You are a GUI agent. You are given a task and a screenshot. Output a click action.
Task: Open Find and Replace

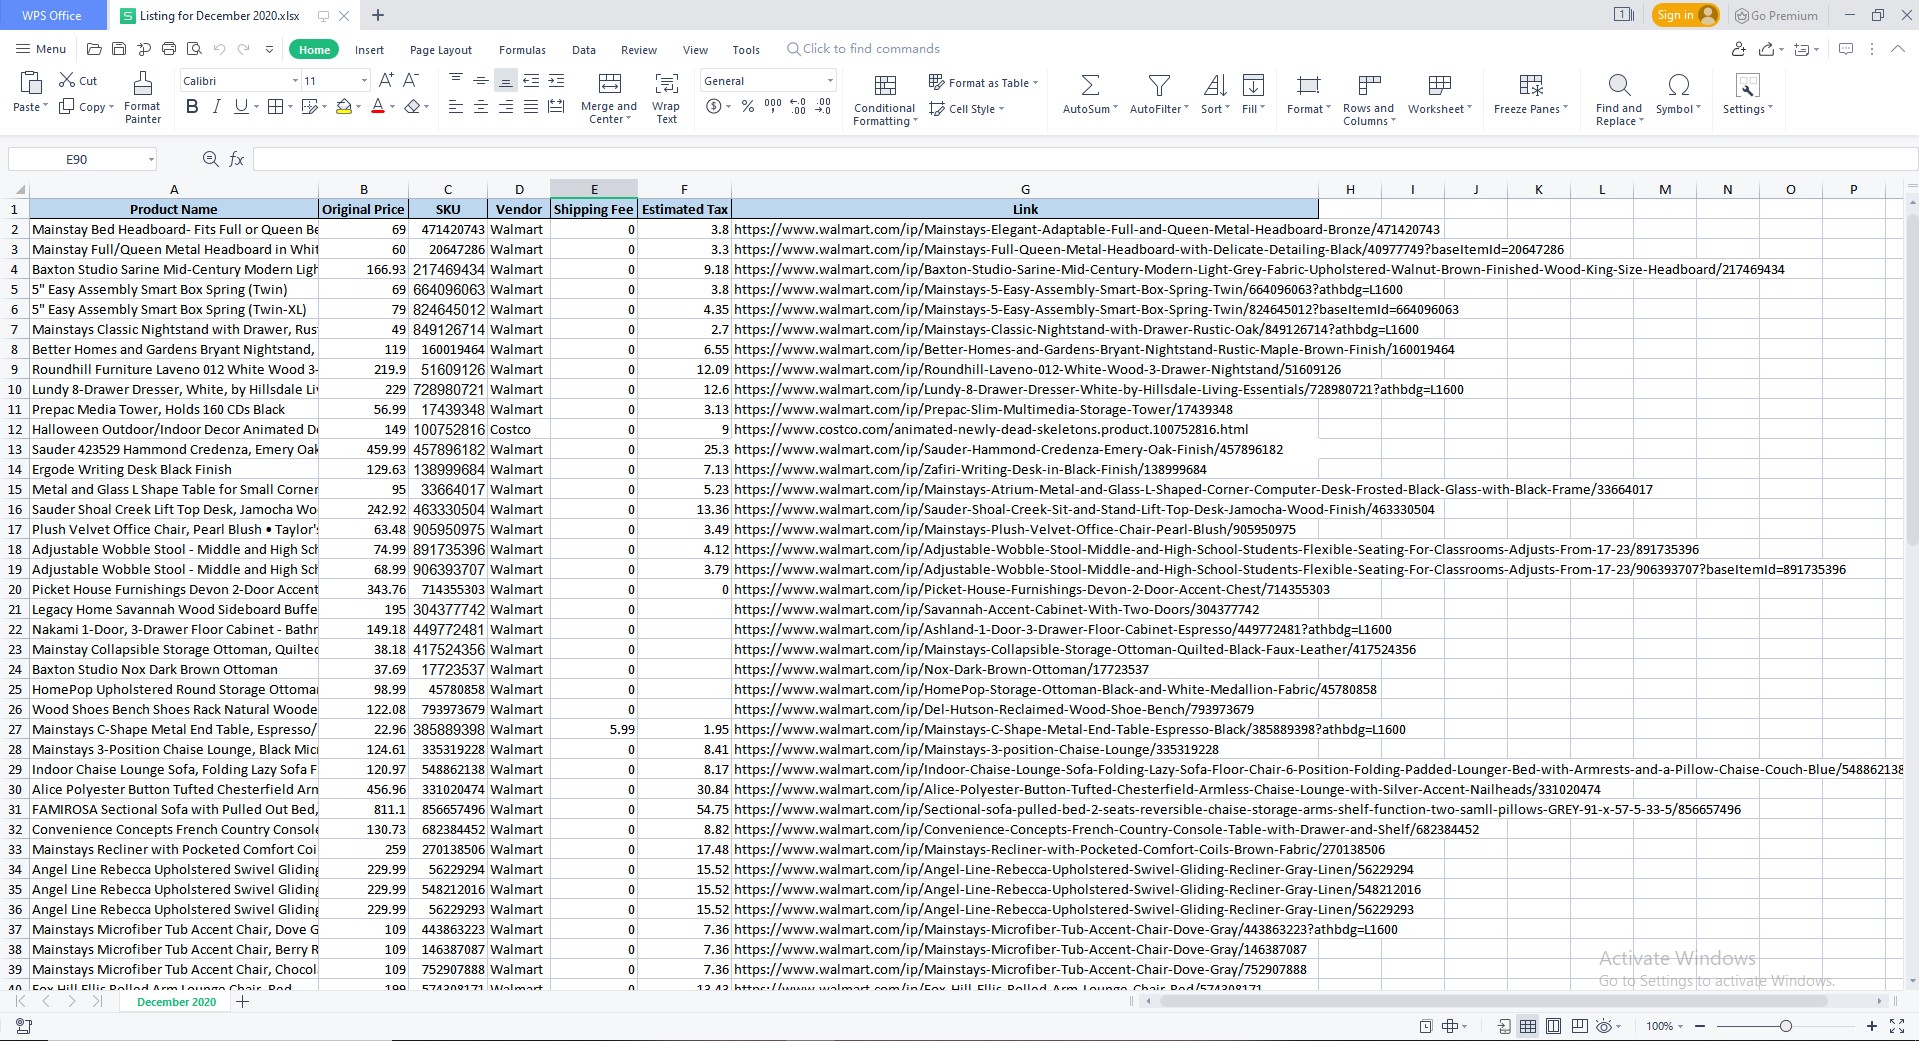point(1619,98)
